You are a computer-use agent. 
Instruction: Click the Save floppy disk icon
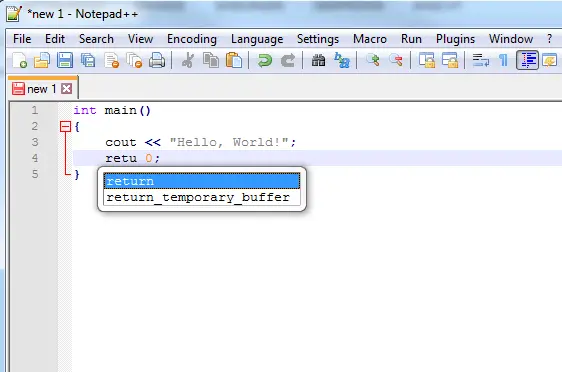65,60
